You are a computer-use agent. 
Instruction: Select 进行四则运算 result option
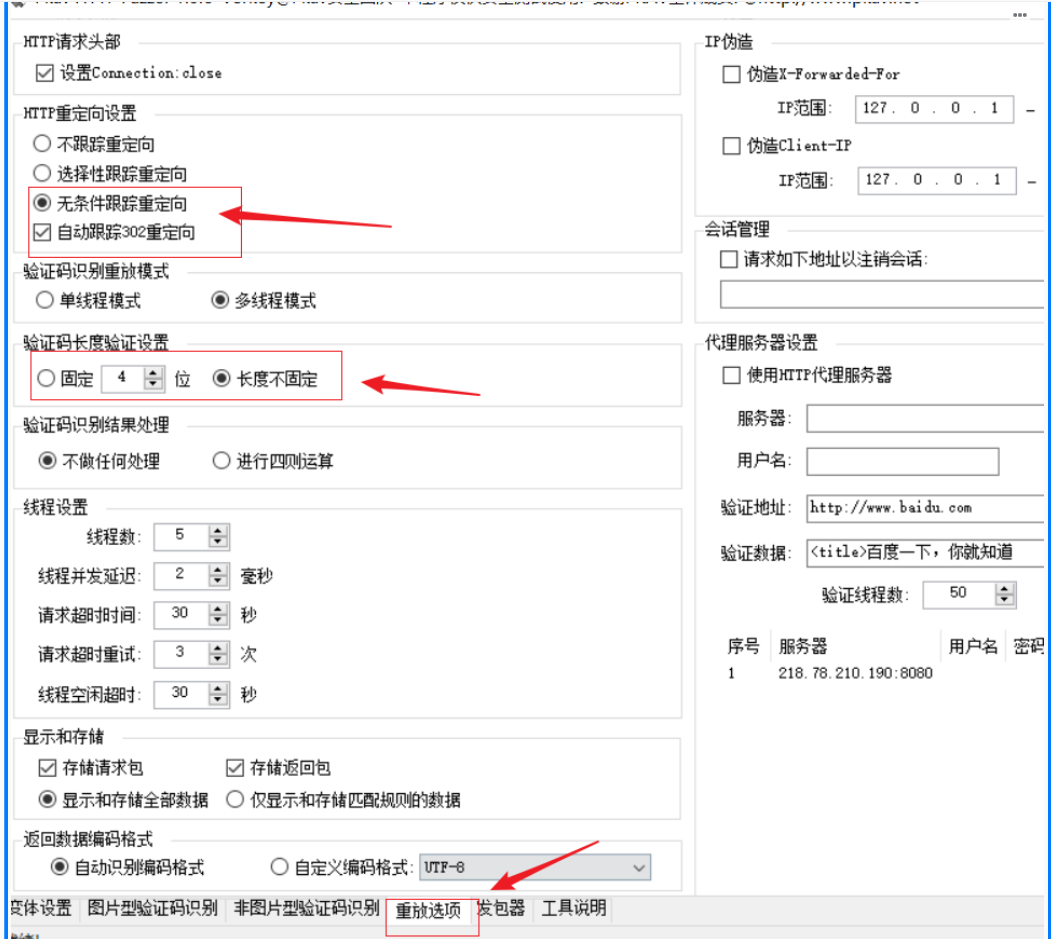[x=221, y=460]
